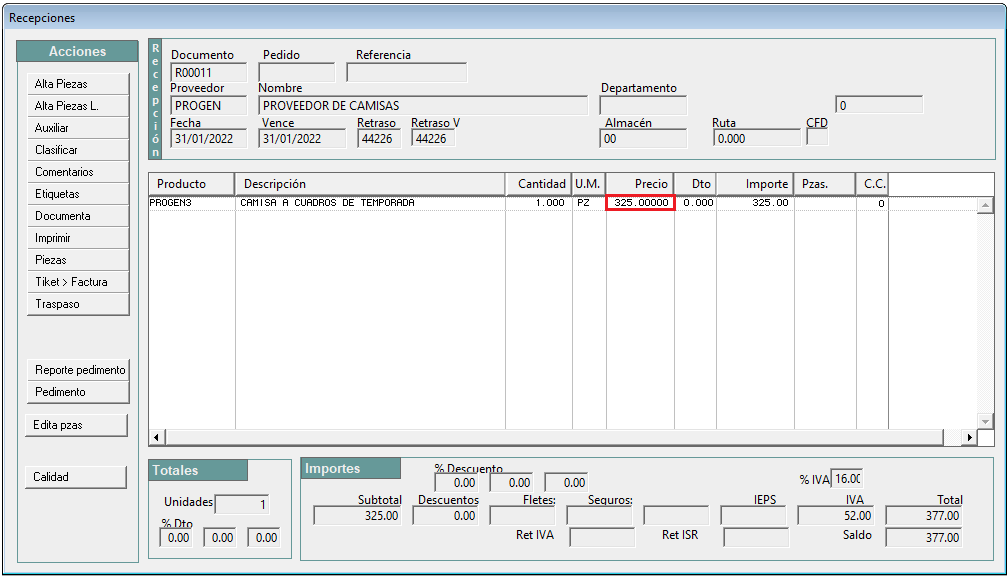Click Tiket > Factura button
The height and width of the screenshot is (577, 1008).
[x=78, y=281]
